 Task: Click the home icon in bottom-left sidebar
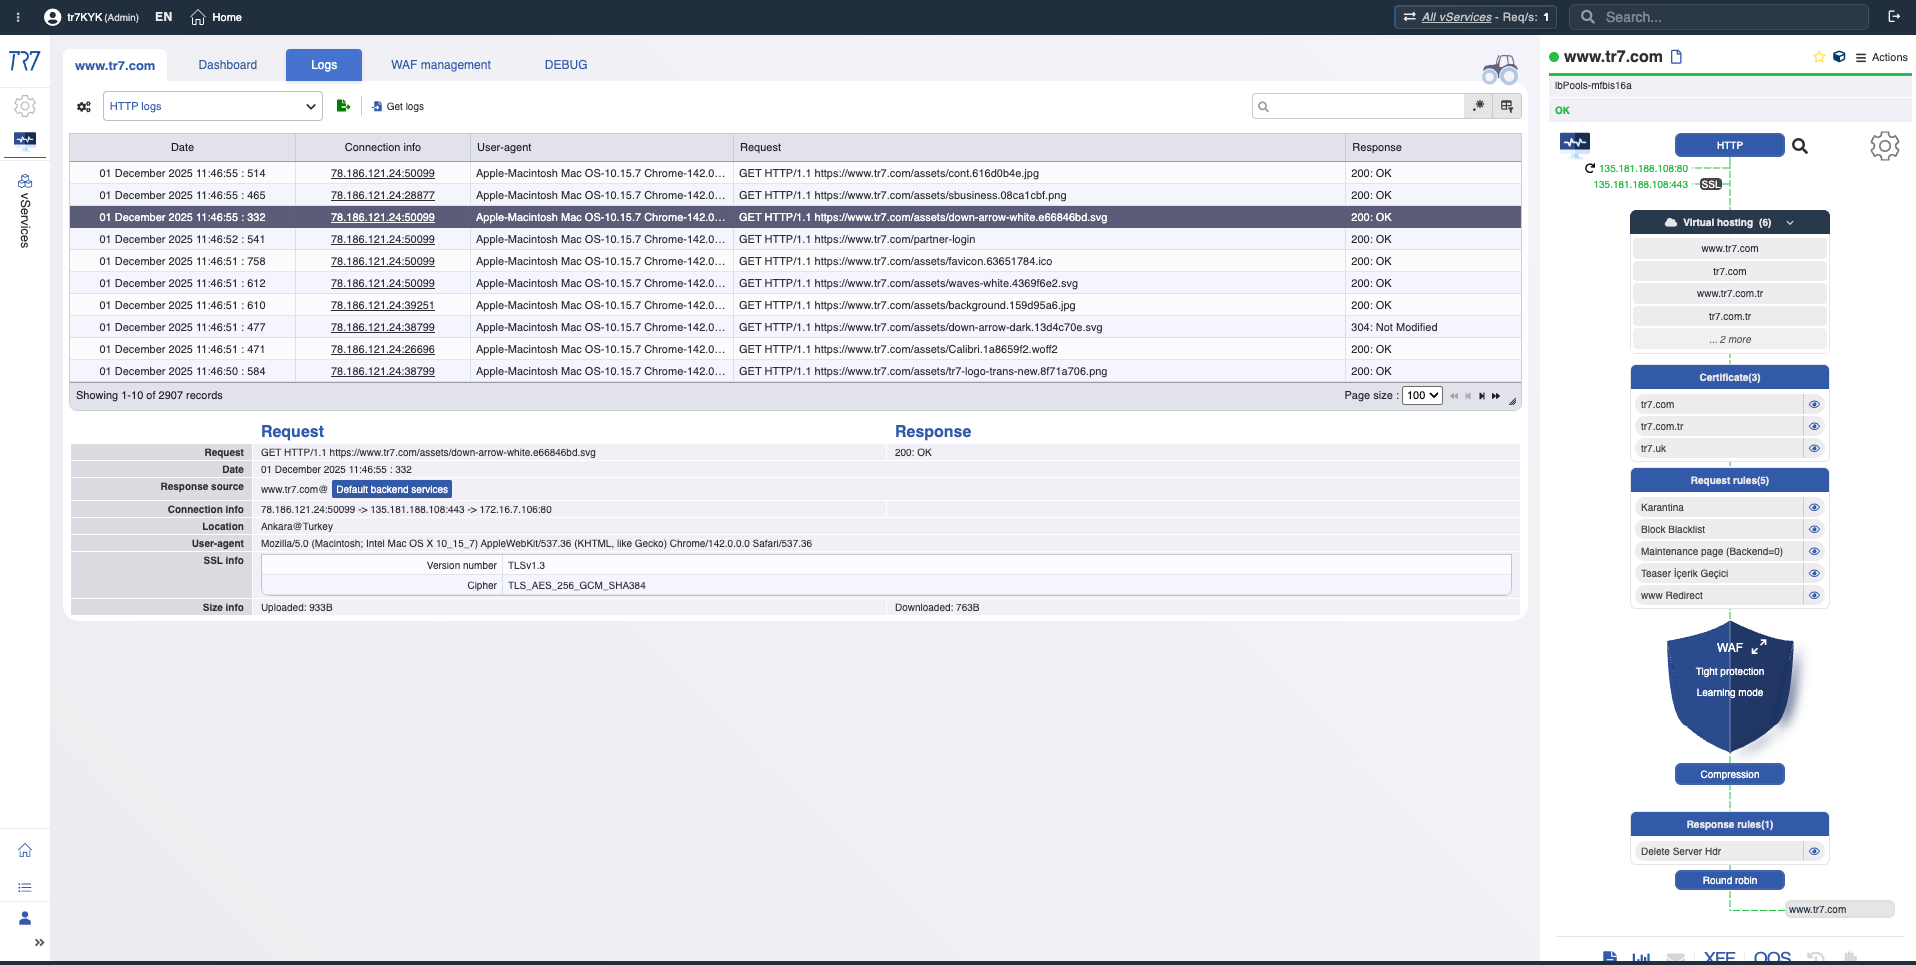tap(25, 850)
